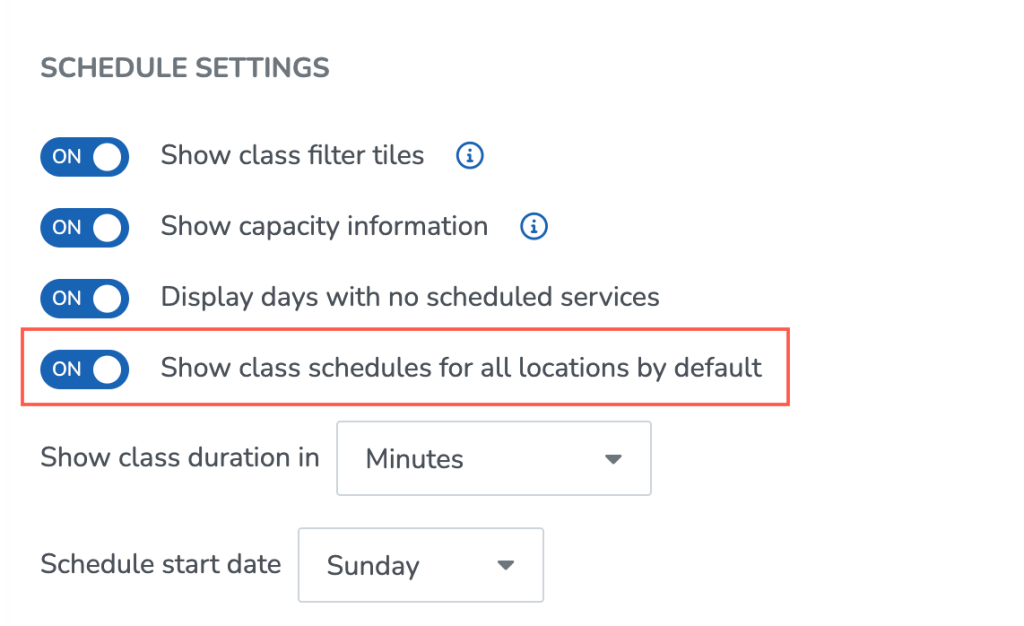1024x626 pixels.
Task: Open info icon beside capacity information
Action: tap(534, 227)
